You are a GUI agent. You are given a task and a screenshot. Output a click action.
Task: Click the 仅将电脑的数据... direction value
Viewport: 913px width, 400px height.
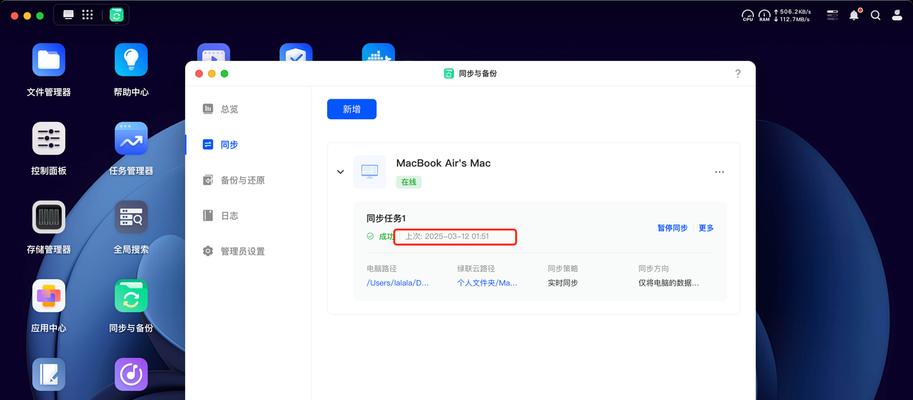668,283
